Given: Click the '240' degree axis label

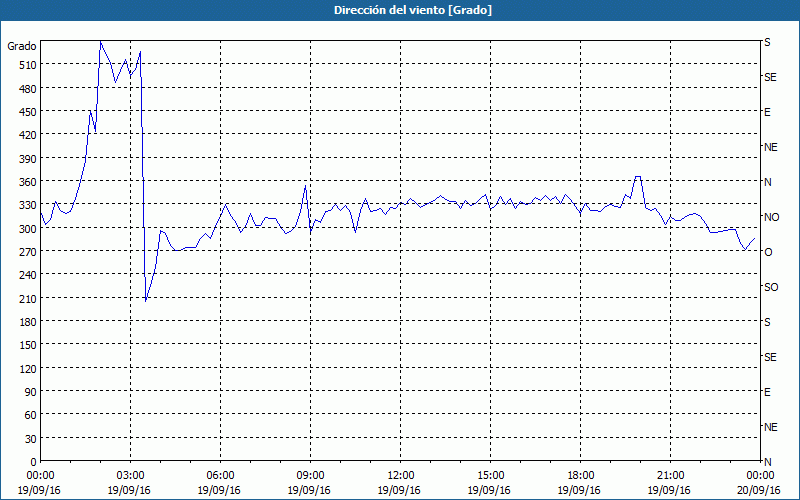Looking at the screenshot, I should [x=29, y=276].
